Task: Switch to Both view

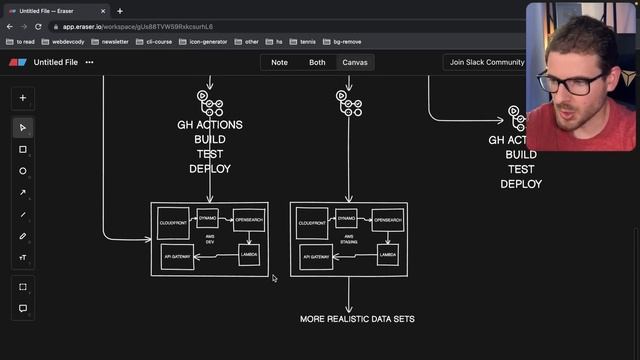Action: pyautogui.click(x=317, y=62)
